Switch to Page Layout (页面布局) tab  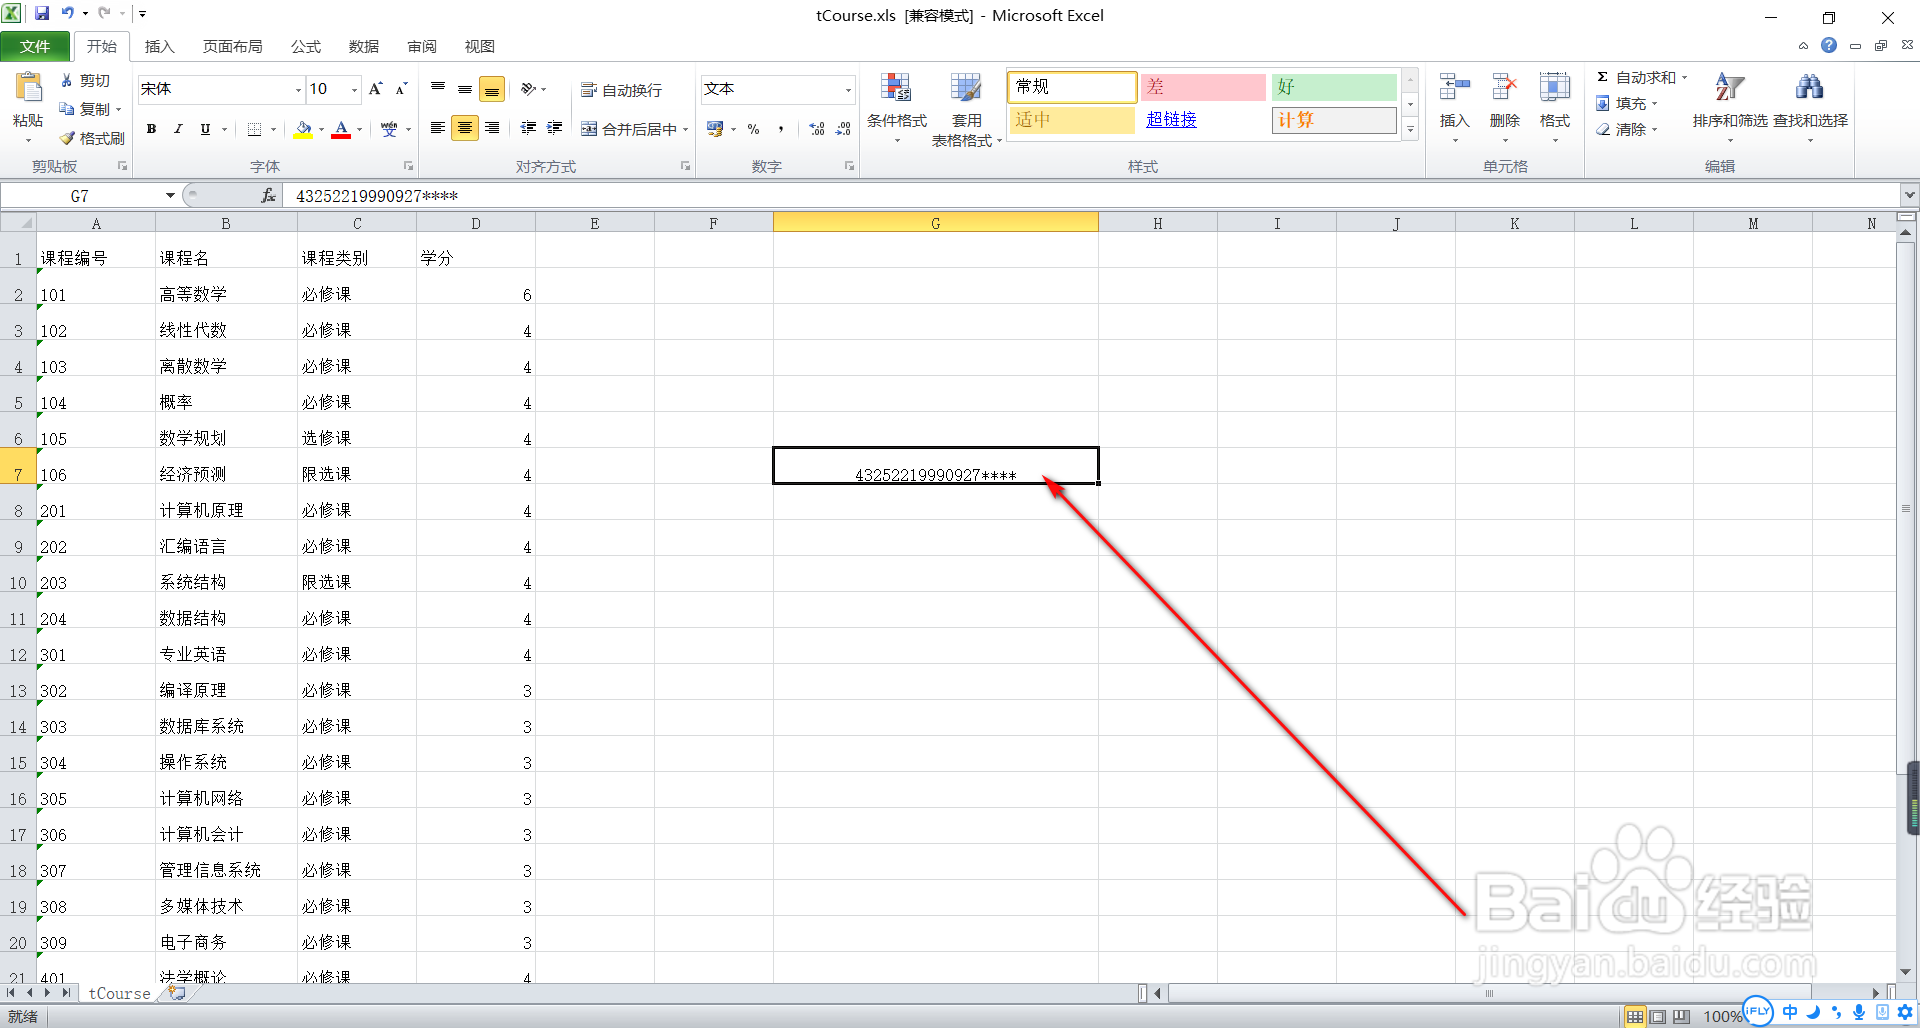(232, 46)
